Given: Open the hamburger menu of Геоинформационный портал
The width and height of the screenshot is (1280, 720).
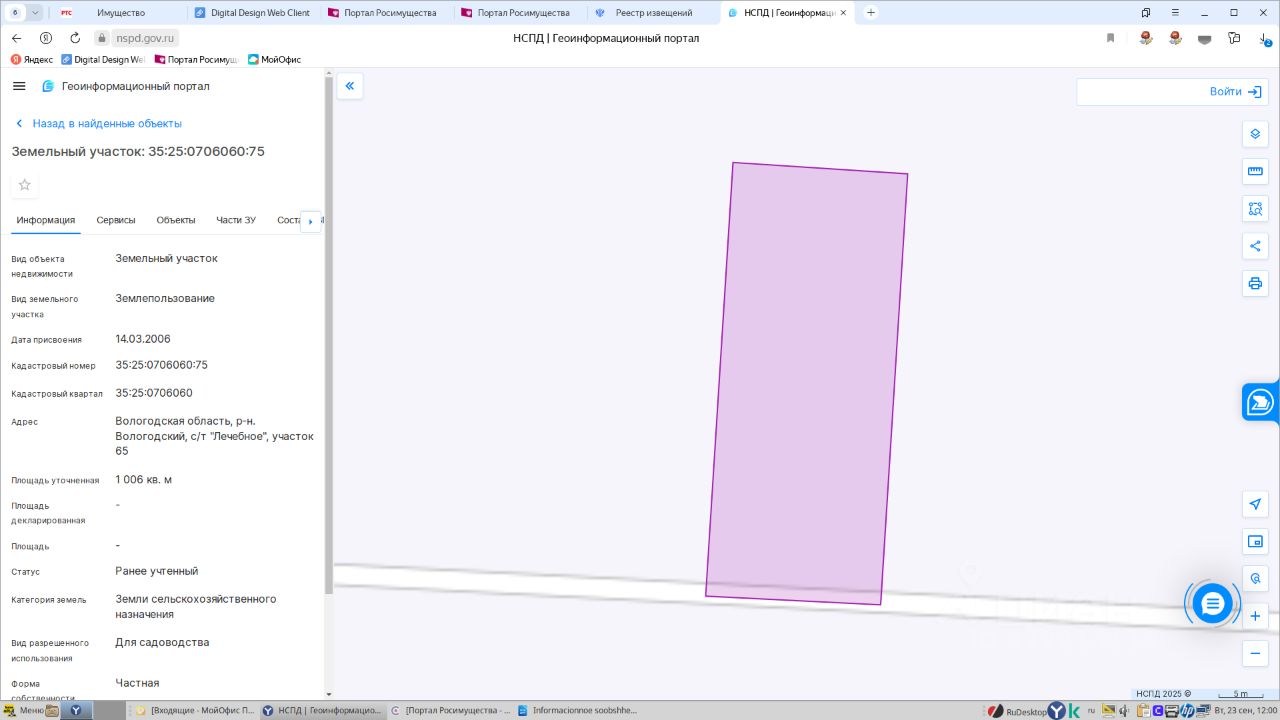Looking at the screenshot, I should pyautogui.click(x=19, y=86).
